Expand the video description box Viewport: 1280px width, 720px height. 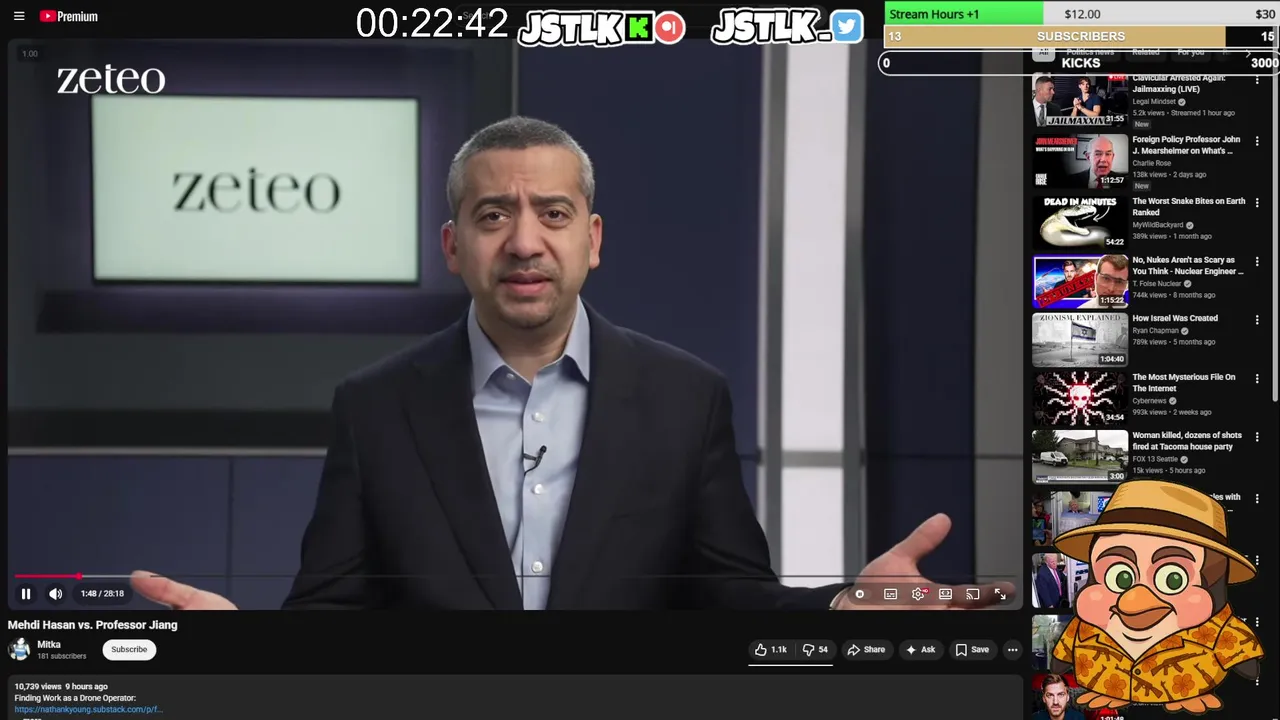click(515, 698)
